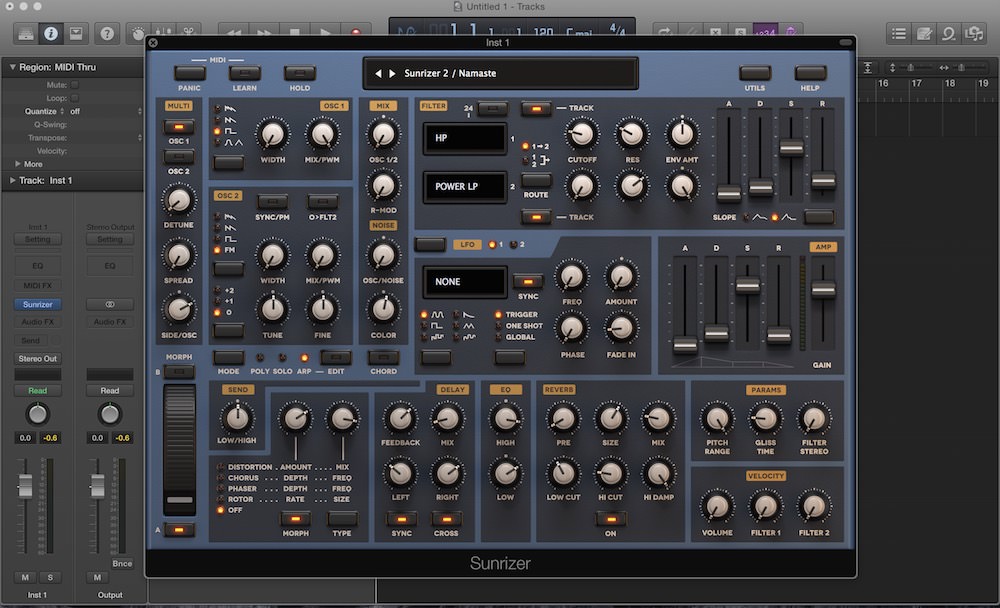Select the parallel filter routing icon
Image resolution: width=1000 pixels, height=608 pixels.
[540, 160]
